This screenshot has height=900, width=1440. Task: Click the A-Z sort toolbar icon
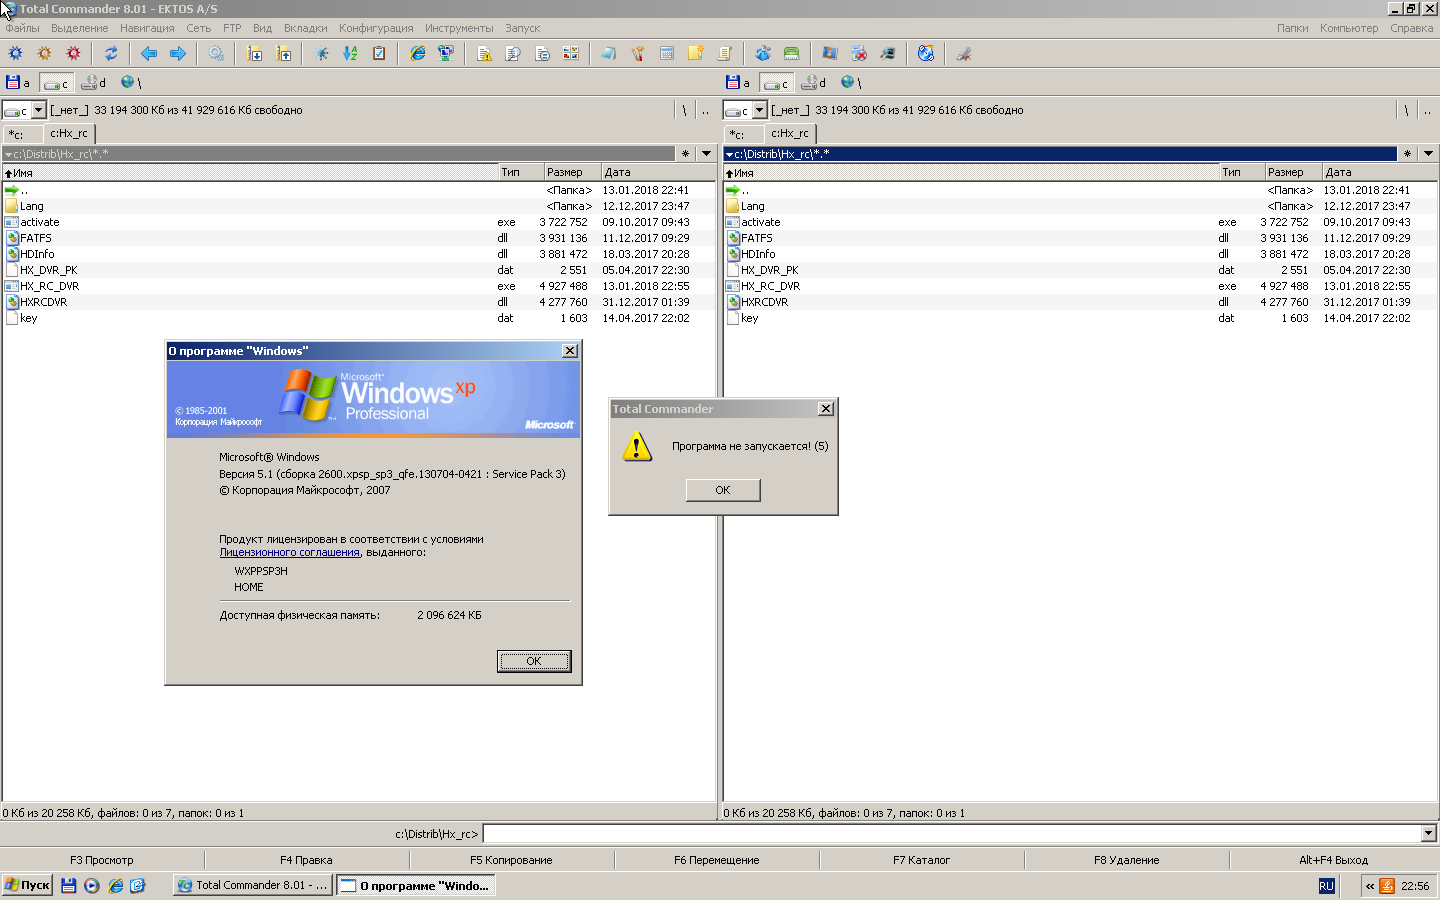pos(350,54)
